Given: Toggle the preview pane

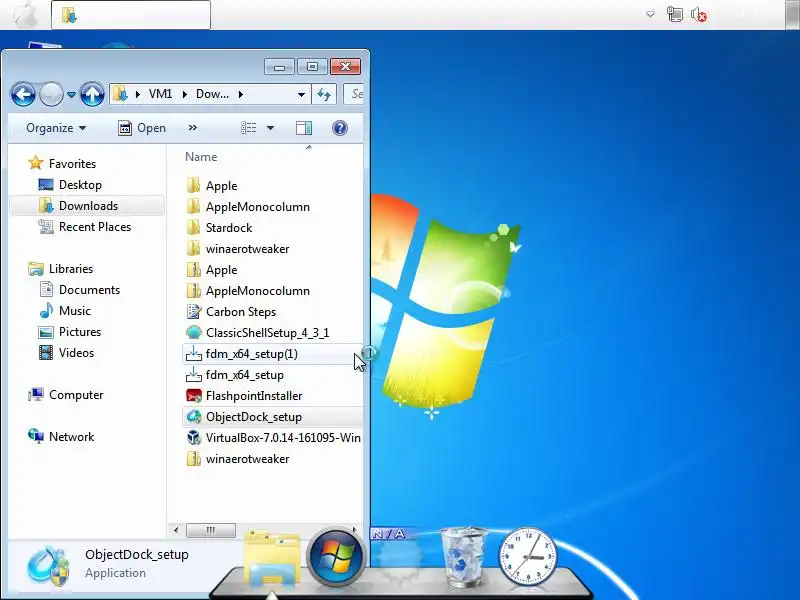Looking at the screenshot, I should (304, 128).
